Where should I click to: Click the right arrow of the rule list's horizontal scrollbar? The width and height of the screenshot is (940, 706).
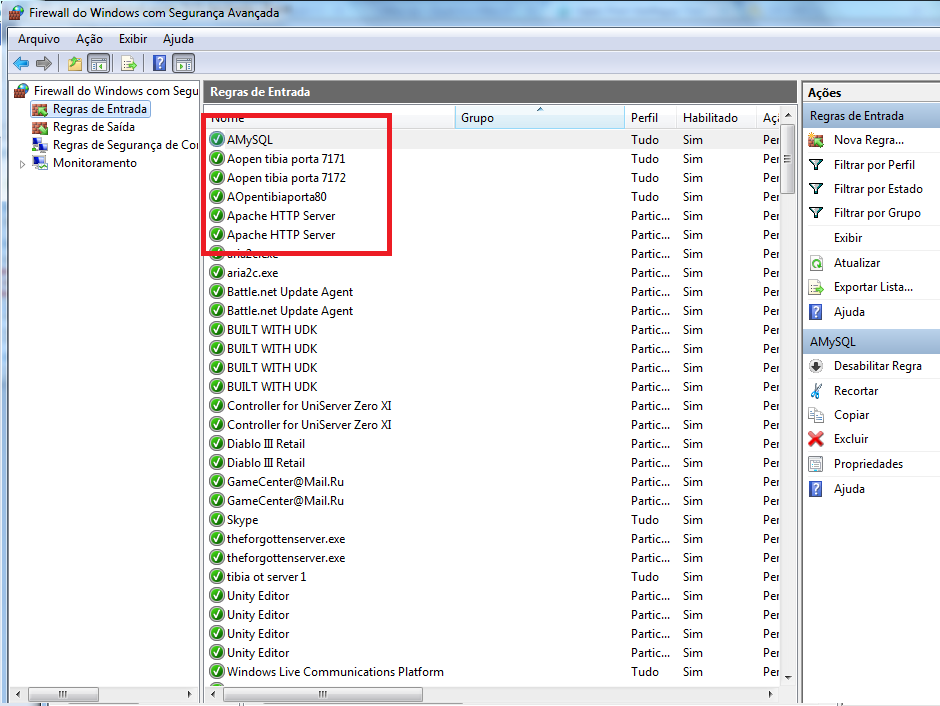(771, 694)
